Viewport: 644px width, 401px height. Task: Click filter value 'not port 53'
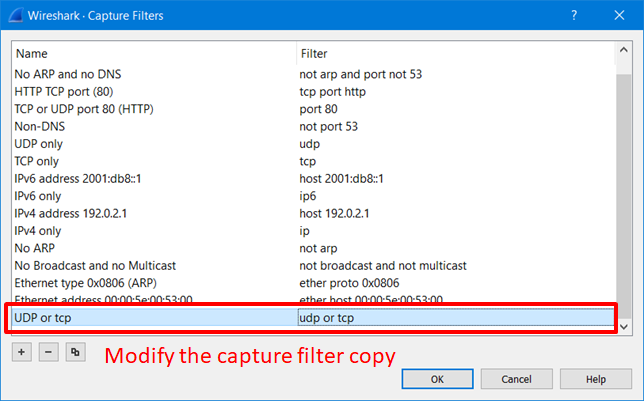pos(329,126)
